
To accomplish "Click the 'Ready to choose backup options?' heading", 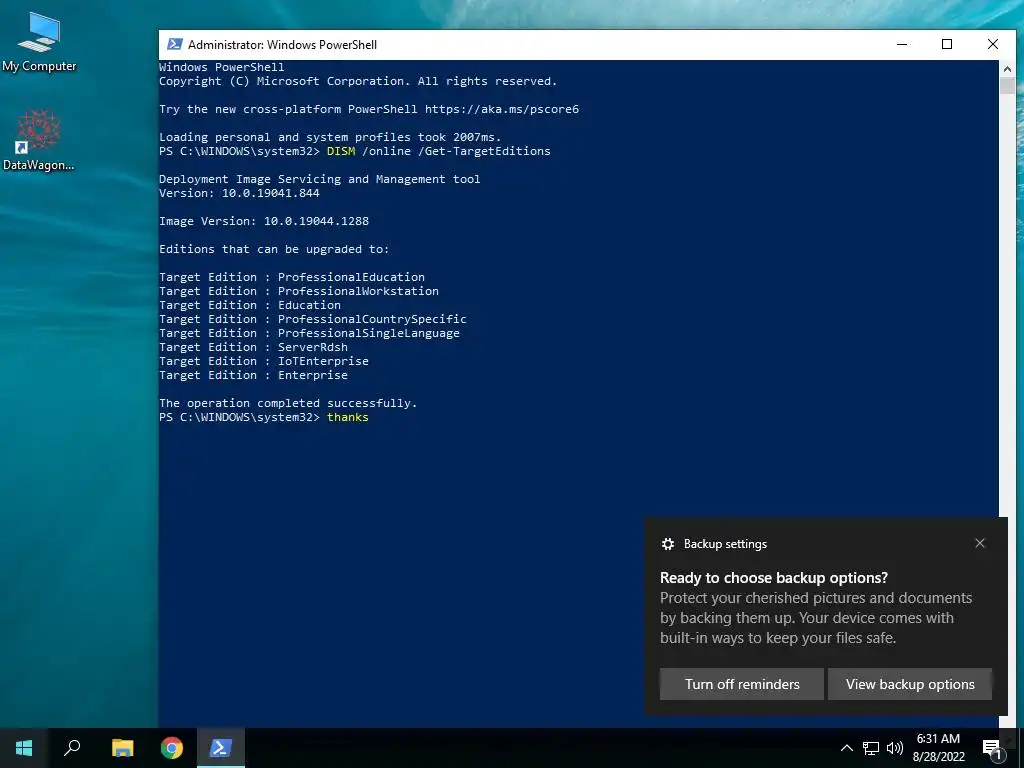I will click(x=774, y=578).
